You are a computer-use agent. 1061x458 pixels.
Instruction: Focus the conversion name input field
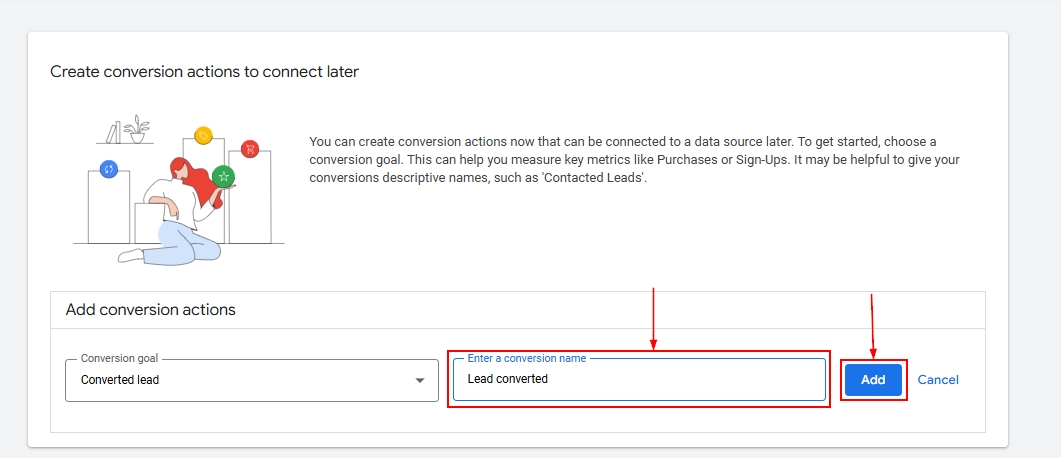point(680,380)
